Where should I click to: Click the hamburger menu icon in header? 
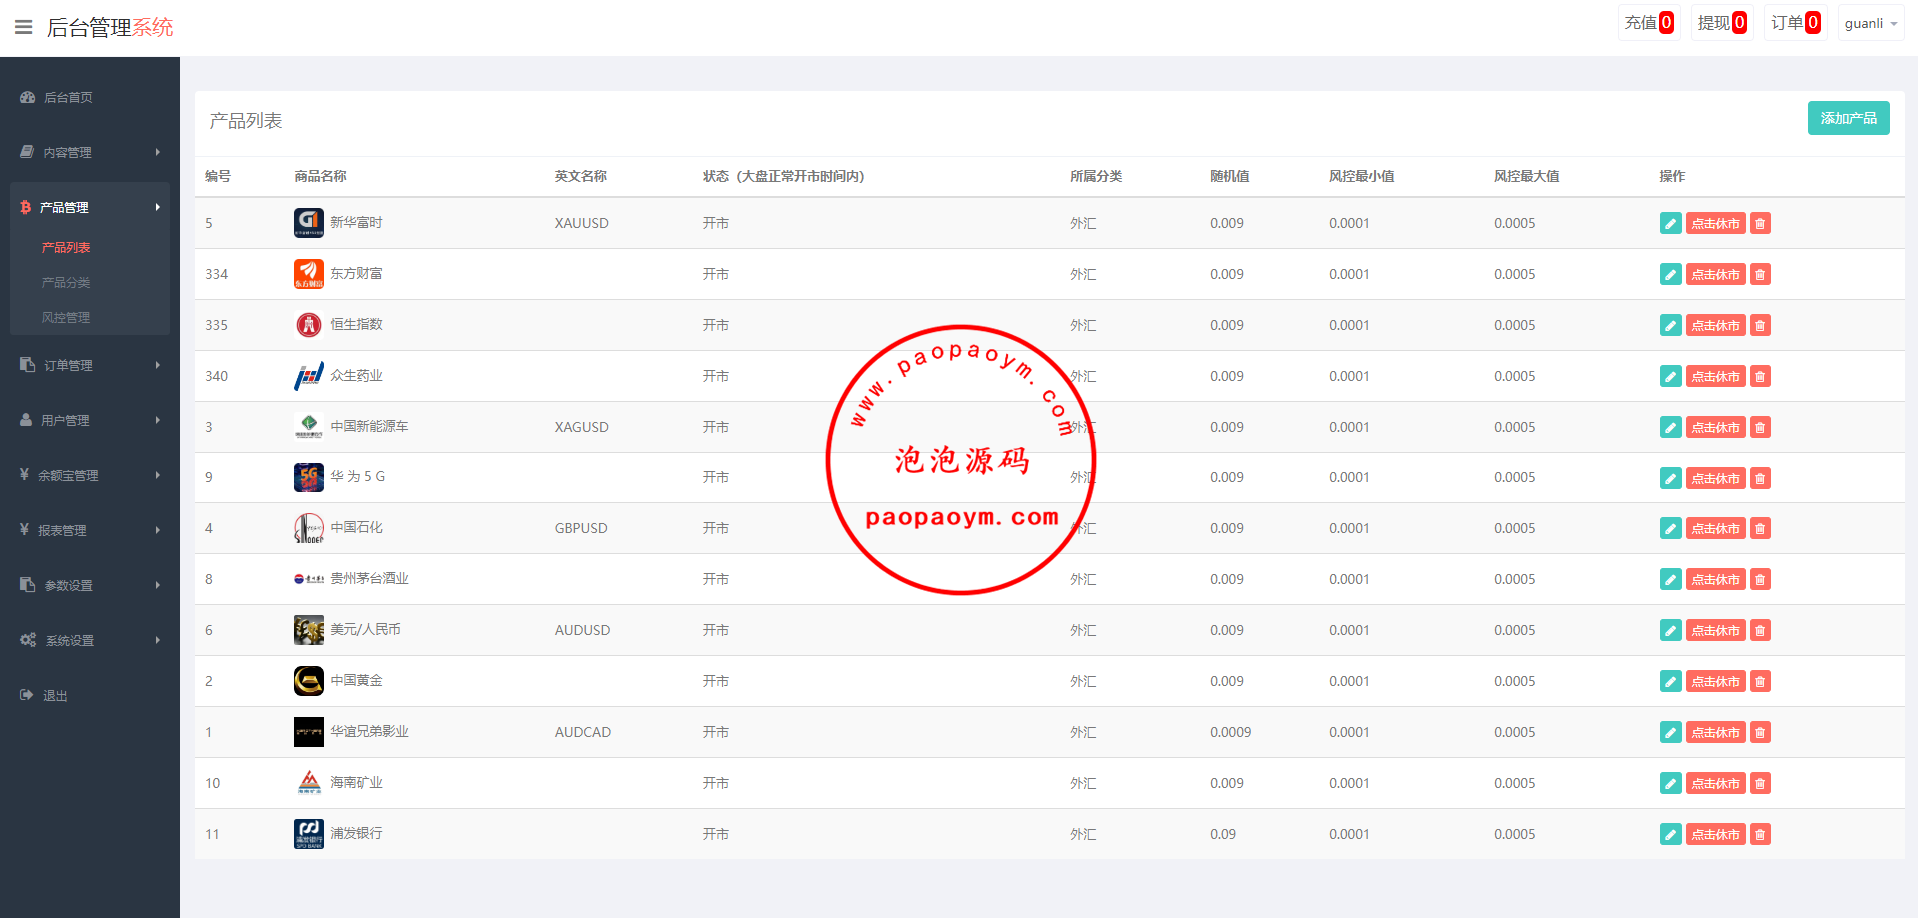point(24,27)
